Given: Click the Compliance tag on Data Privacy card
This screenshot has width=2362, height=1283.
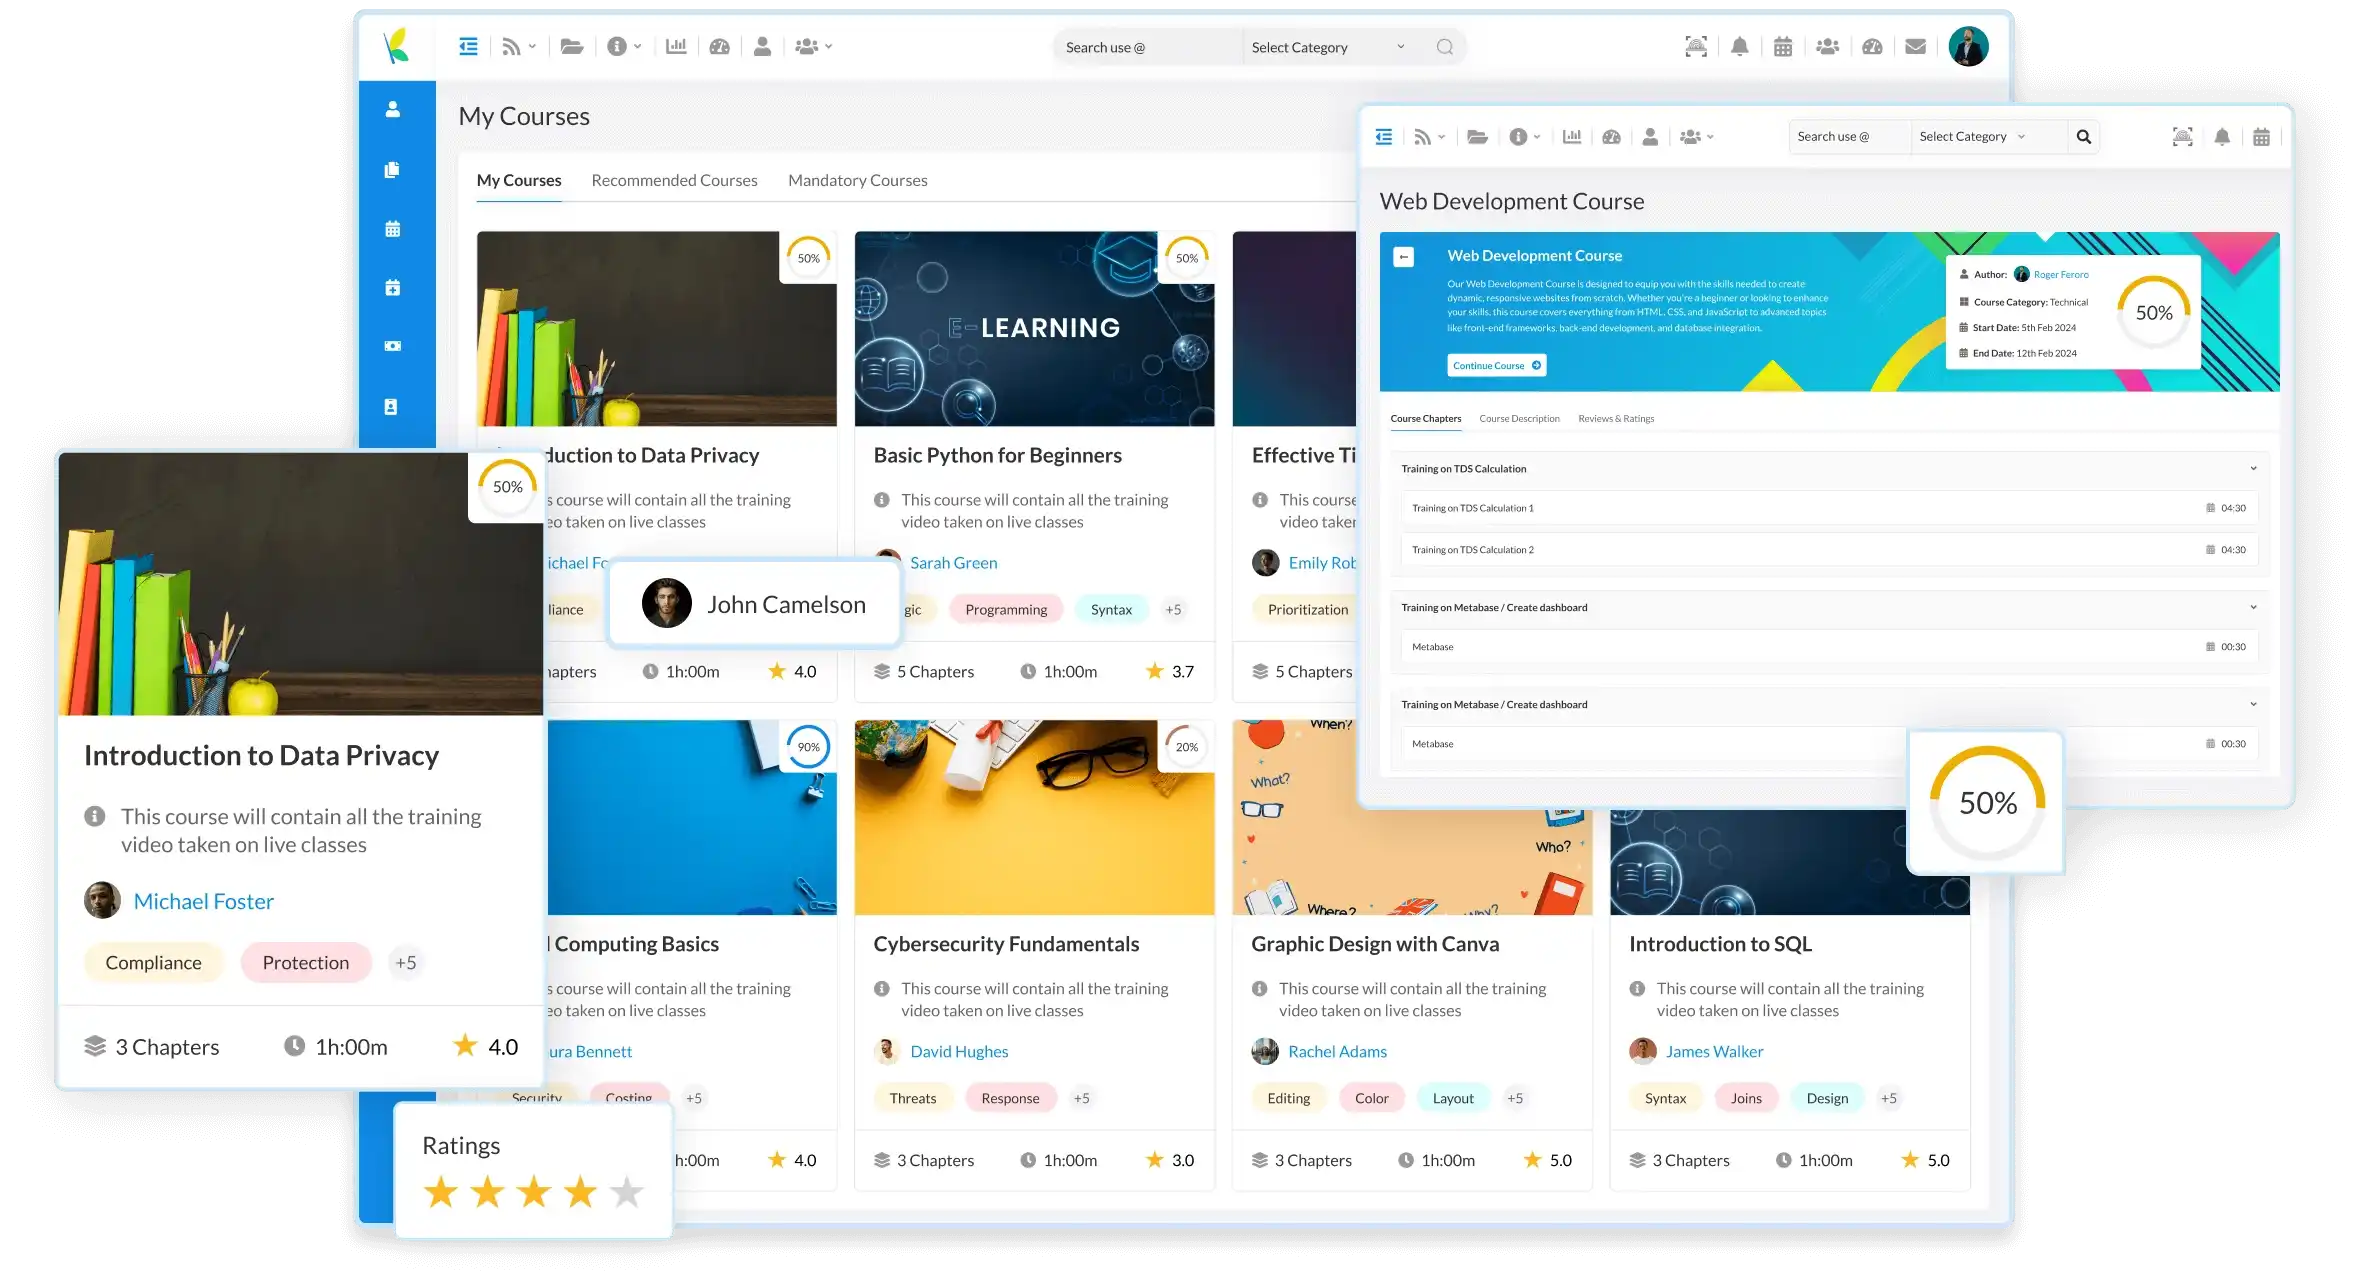Looking at the screenshot, I should (x=153, y=963).
